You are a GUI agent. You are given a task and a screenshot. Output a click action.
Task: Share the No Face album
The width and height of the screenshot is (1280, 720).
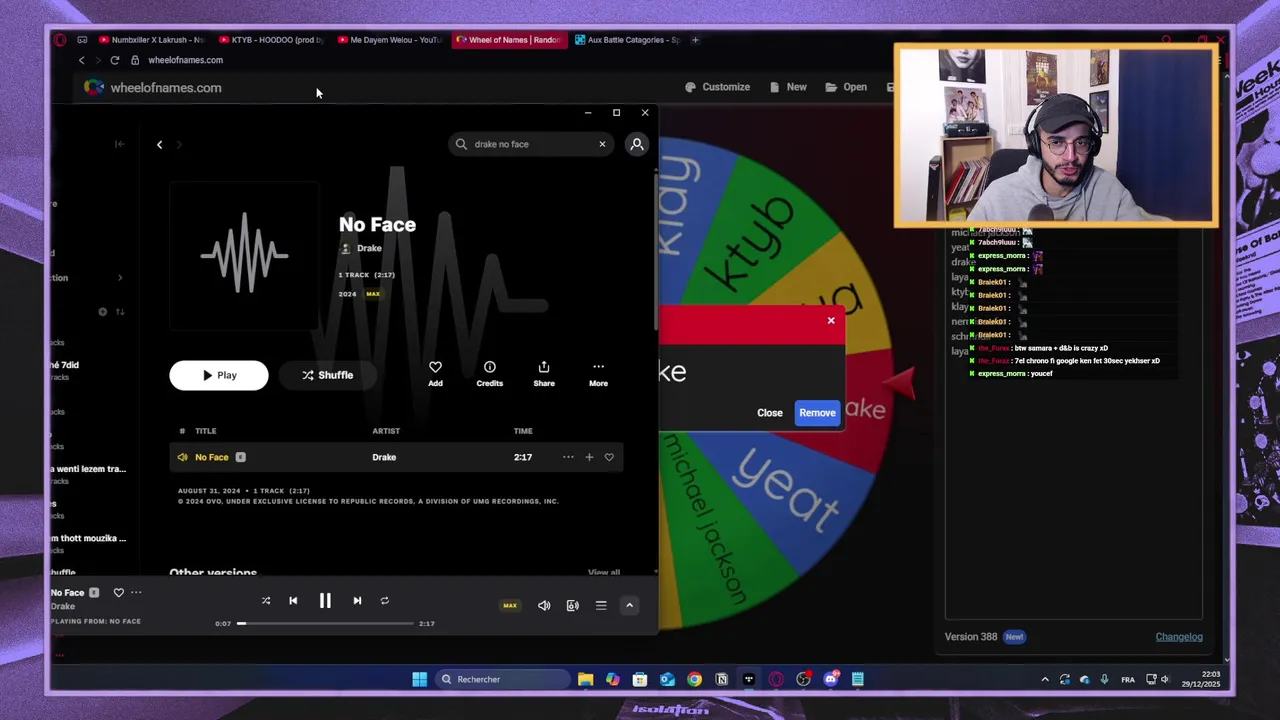544,373
